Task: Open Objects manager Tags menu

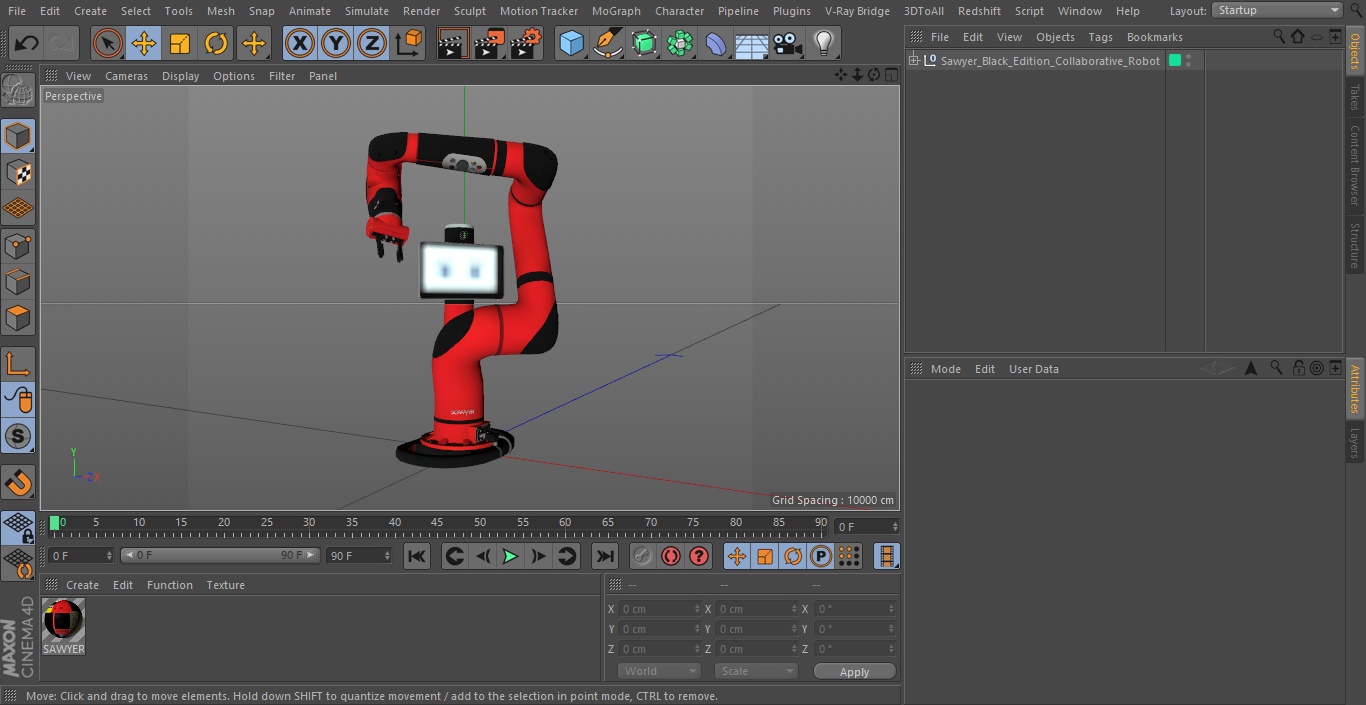Action: pos(1100,37)
